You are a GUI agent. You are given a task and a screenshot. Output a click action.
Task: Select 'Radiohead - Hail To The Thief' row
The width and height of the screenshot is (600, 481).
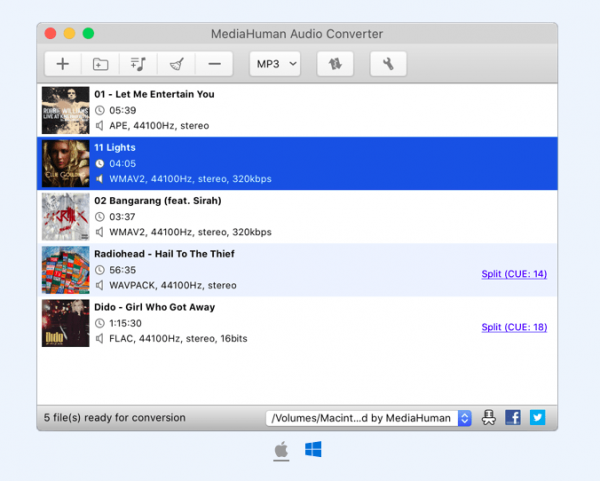tap(297, 270)
